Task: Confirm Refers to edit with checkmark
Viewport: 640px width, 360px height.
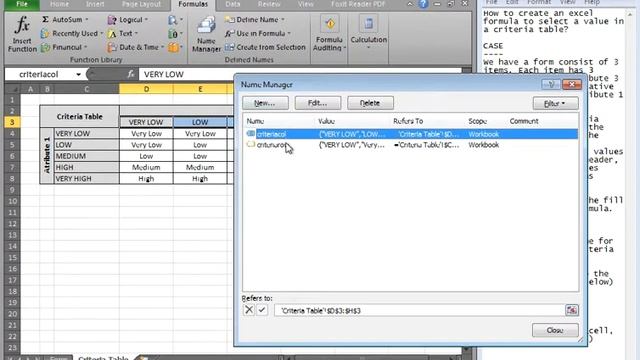Action: click(262, 310)
